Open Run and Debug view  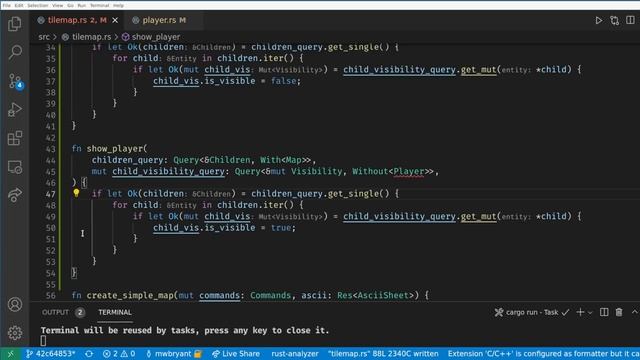(15, 109)
